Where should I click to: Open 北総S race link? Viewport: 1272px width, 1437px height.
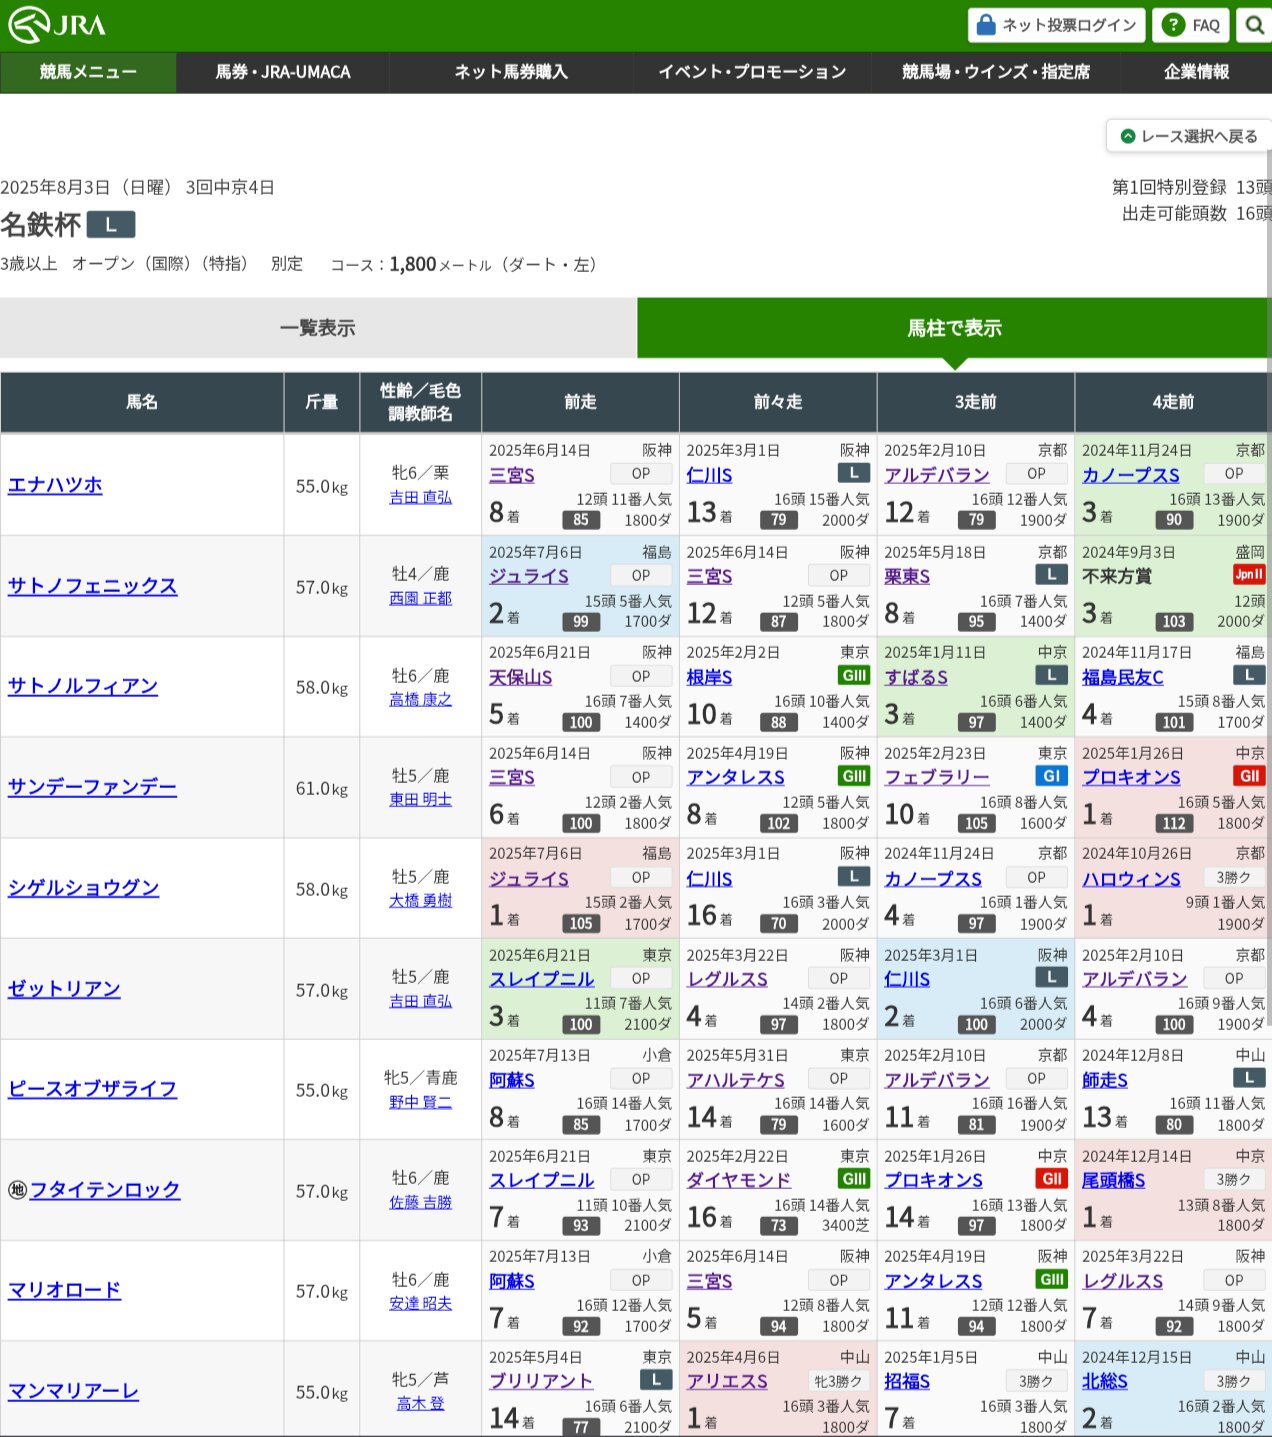(1105, 1381)
